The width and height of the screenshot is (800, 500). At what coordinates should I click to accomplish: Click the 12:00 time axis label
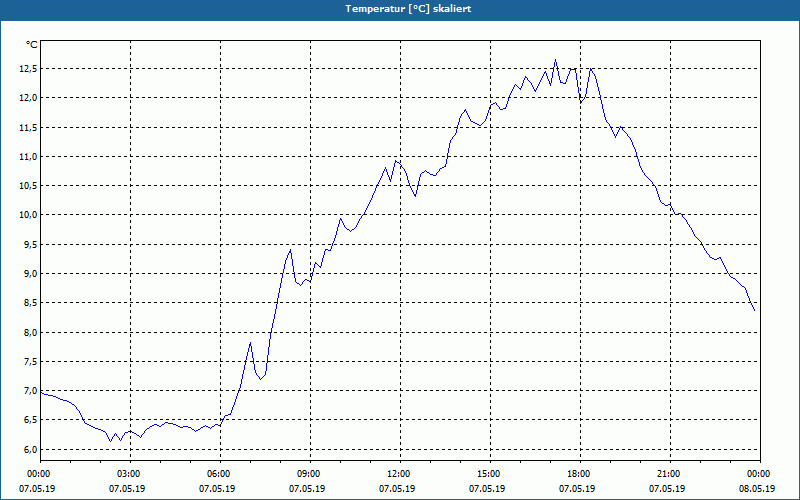point(398,474)
